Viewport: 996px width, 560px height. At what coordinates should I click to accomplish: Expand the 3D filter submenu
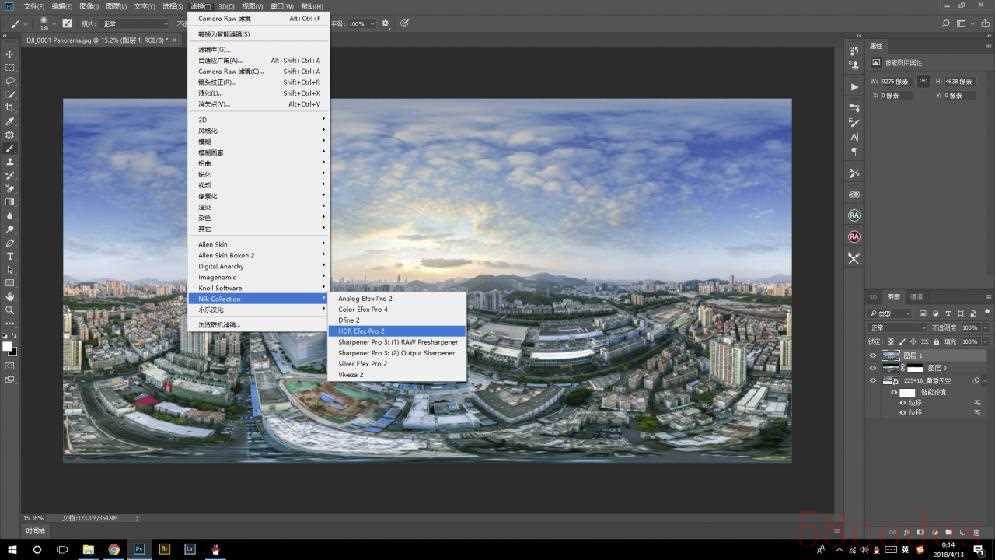(x=259, y=119)
